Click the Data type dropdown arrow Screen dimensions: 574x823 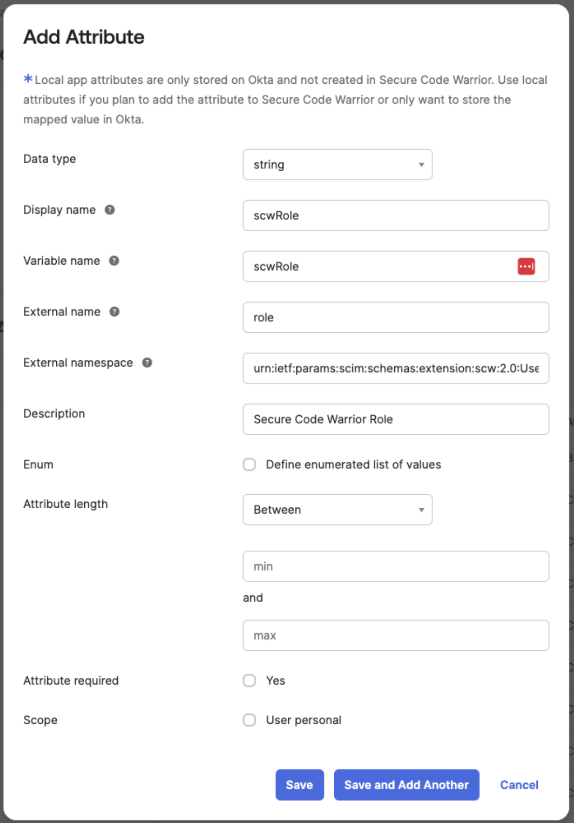[x=421, y=165]
